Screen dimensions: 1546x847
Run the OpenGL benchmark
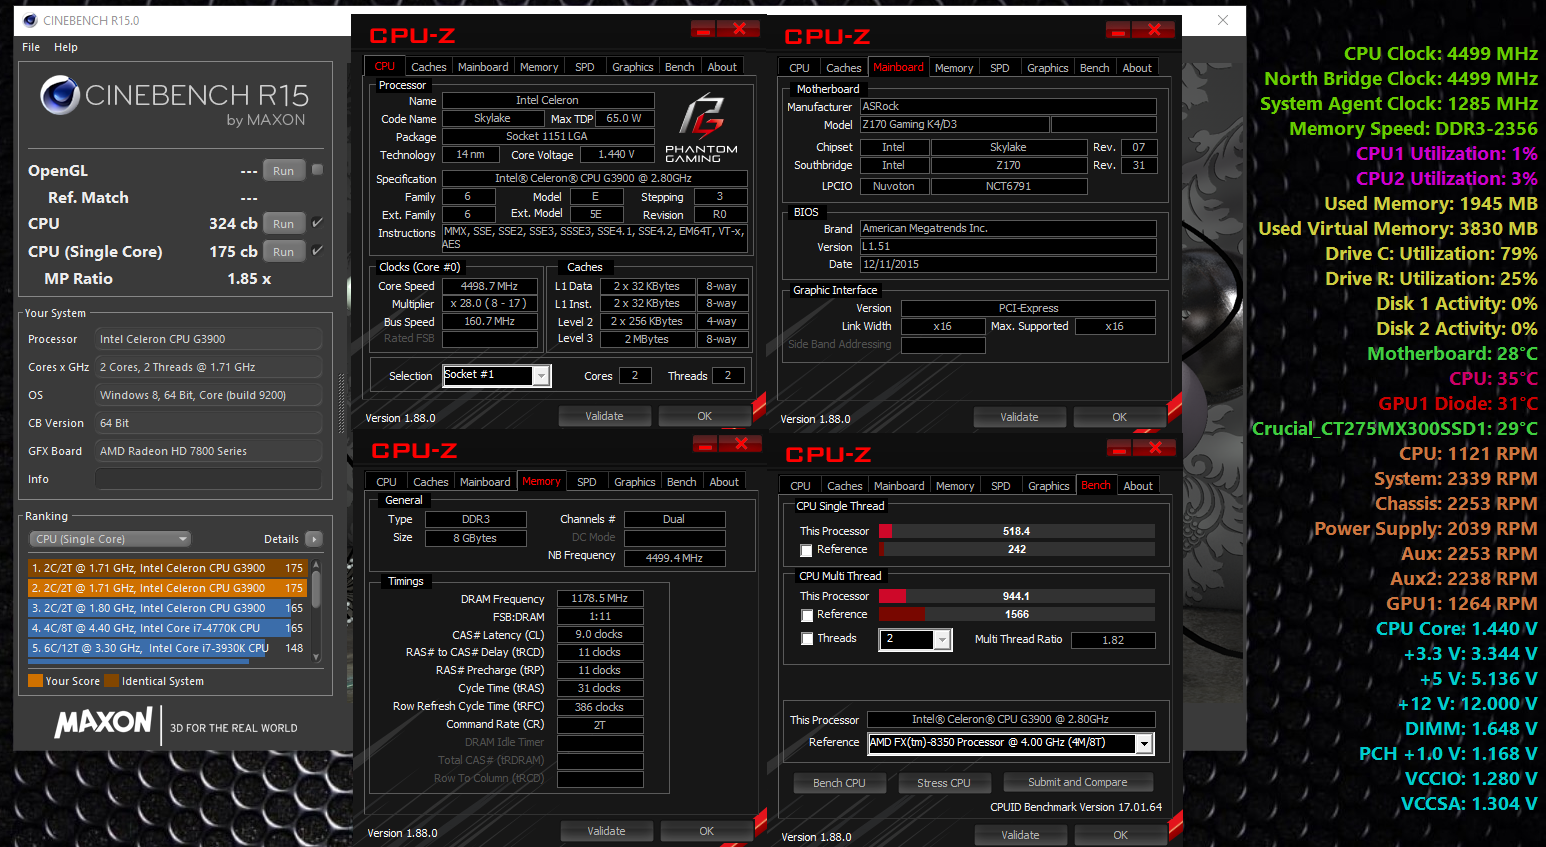point(284,171)
